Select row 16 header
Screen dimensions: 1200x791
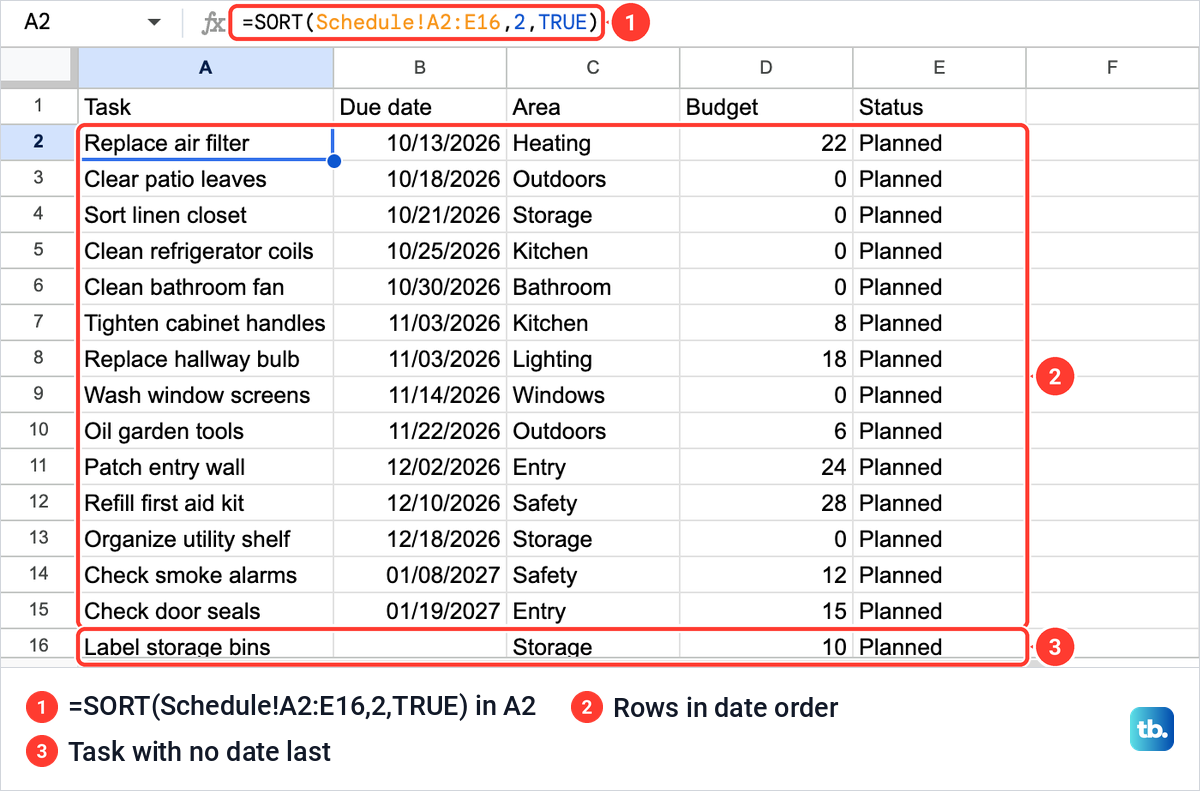[39, 645]
